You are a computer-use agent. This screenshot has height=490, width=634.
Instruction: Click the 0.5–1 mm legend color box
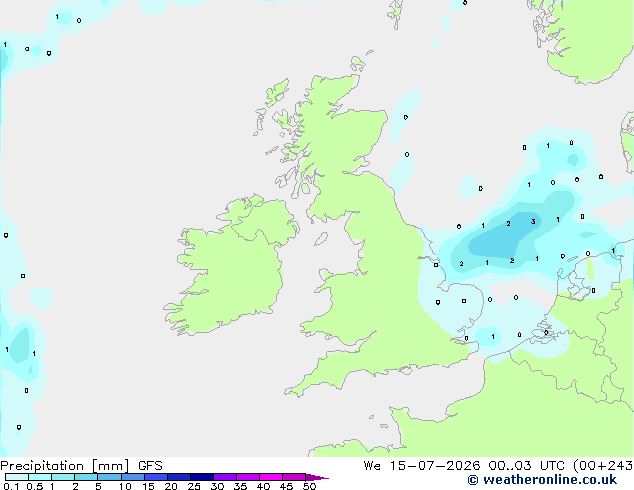tap(40, 477)
